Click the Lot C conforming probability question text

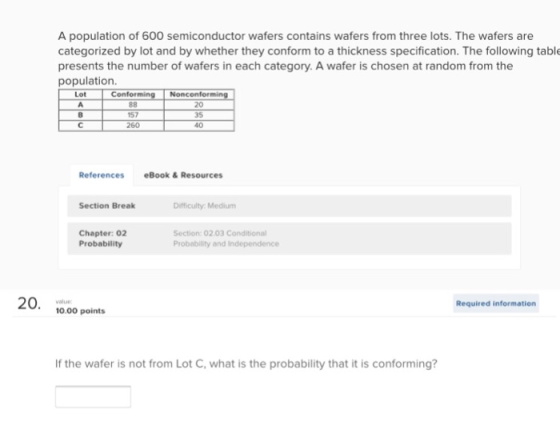[x=246, y=364]
